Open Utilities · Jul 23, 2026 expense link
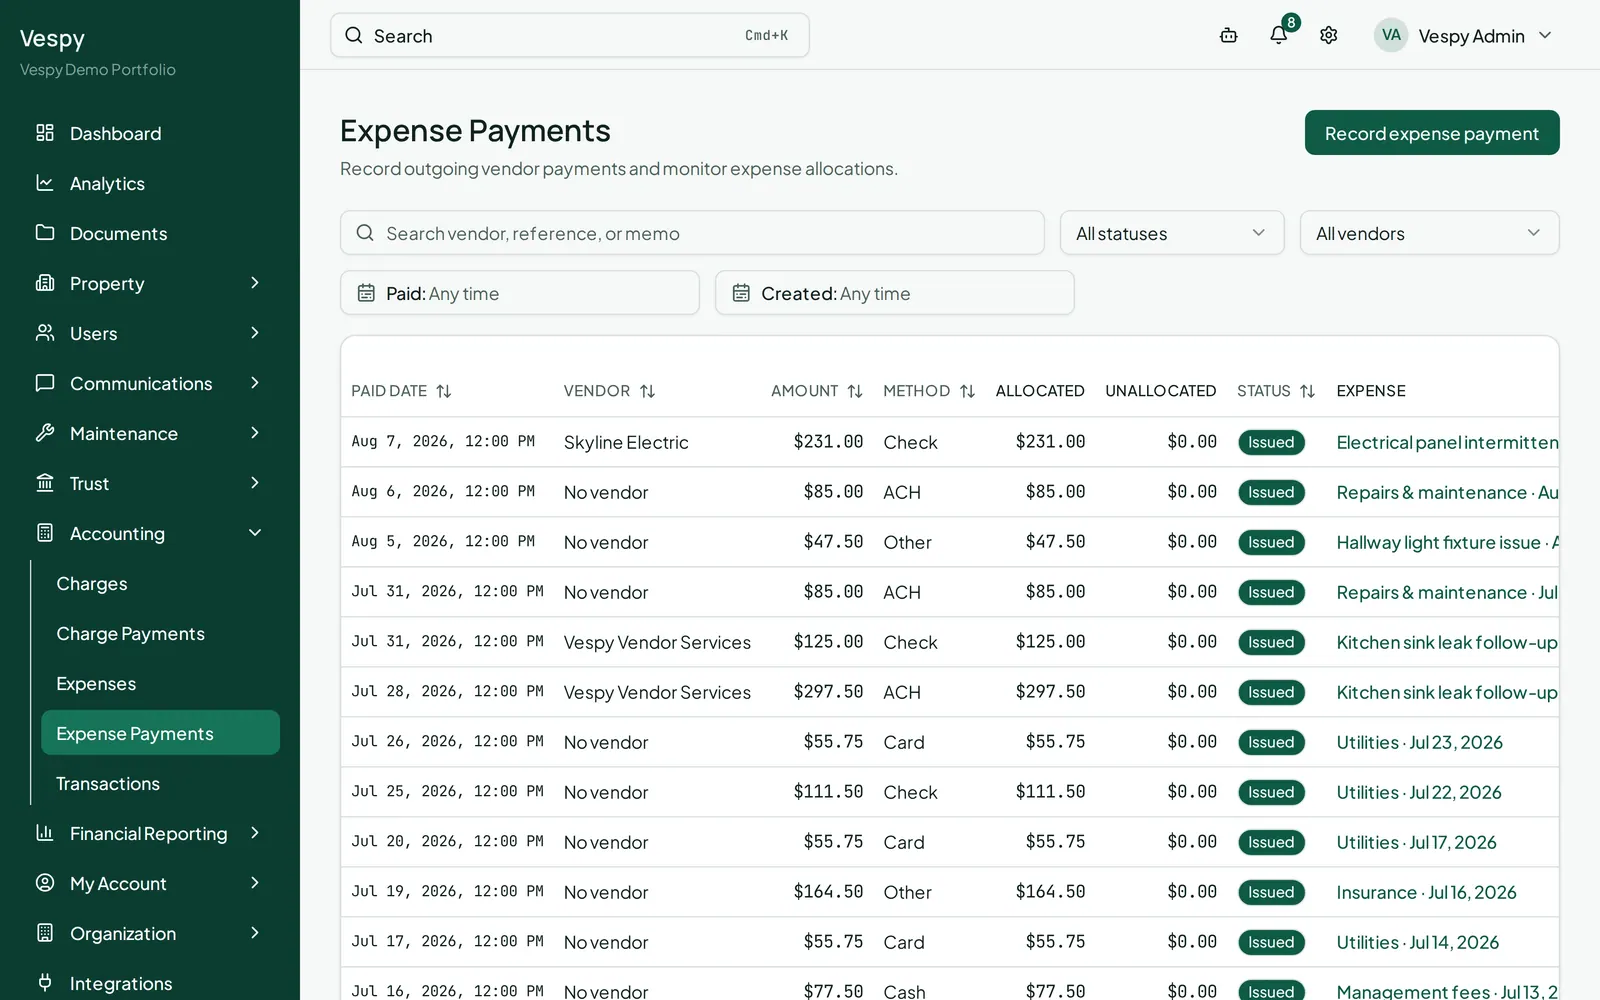The image size is (1600, 1000). click(x=1420, y=742)
